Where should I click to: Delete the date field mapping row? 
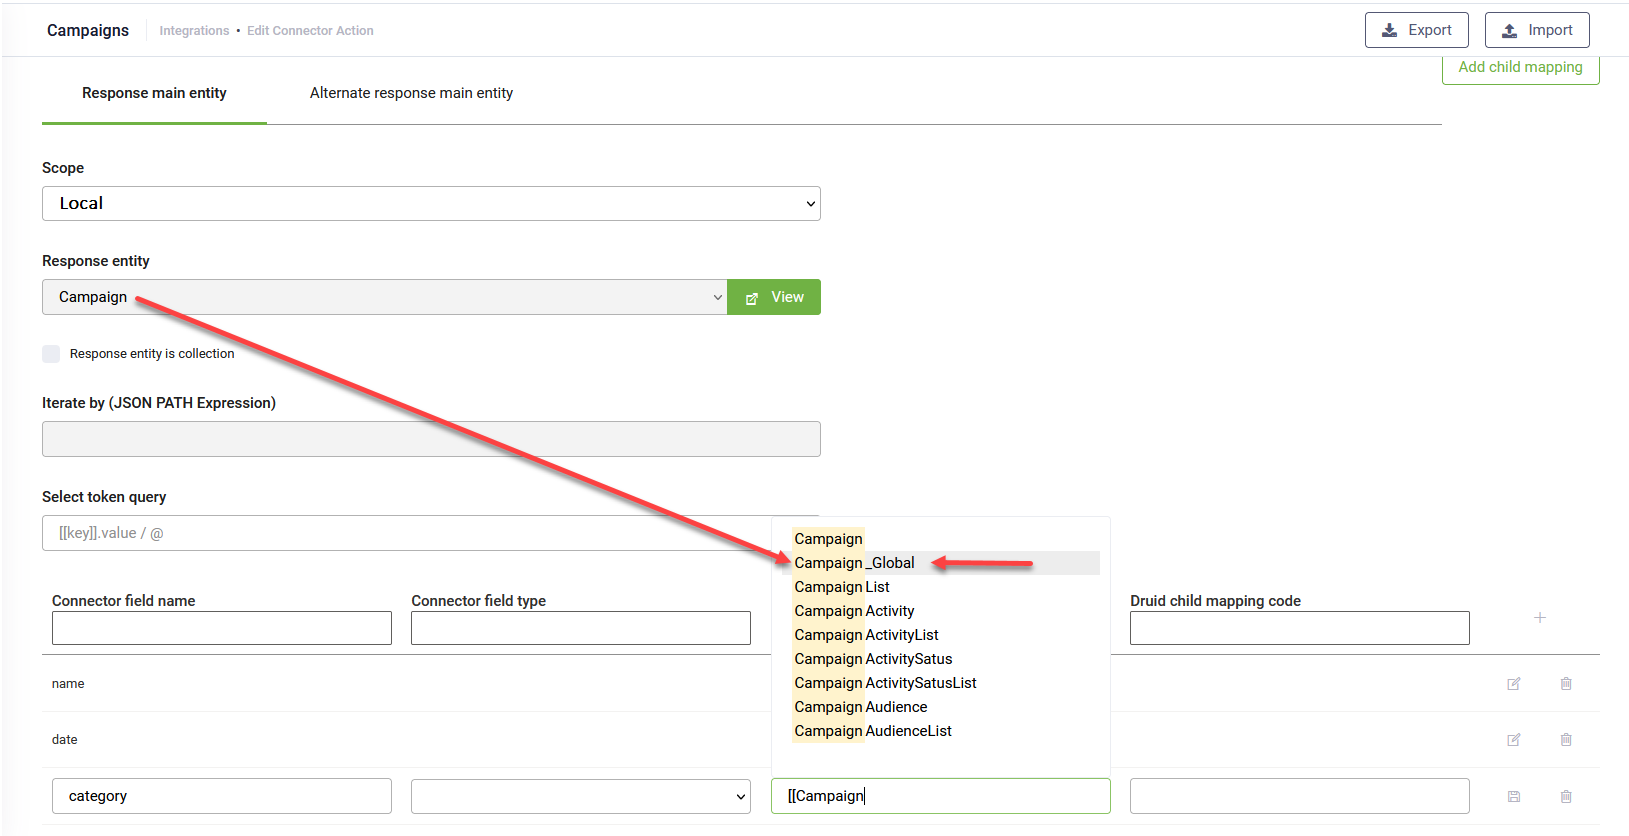(1565, 740)
